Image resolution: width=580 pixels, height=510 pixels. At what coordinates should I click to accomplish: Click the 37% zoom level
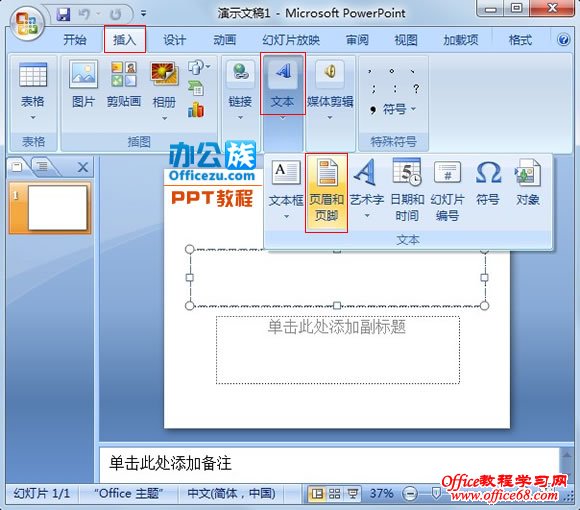pyautogui.click(x=382, y=493)
